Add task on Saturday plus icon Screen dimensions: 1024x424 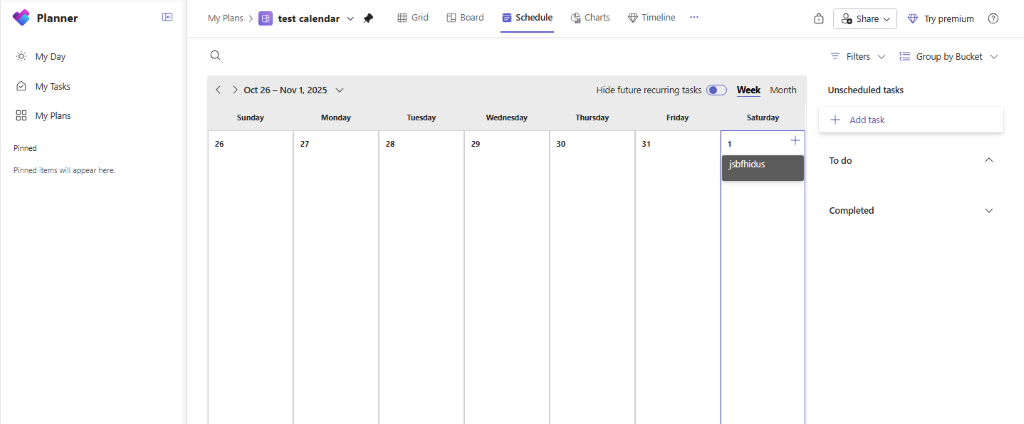click(x=795, y=140)
